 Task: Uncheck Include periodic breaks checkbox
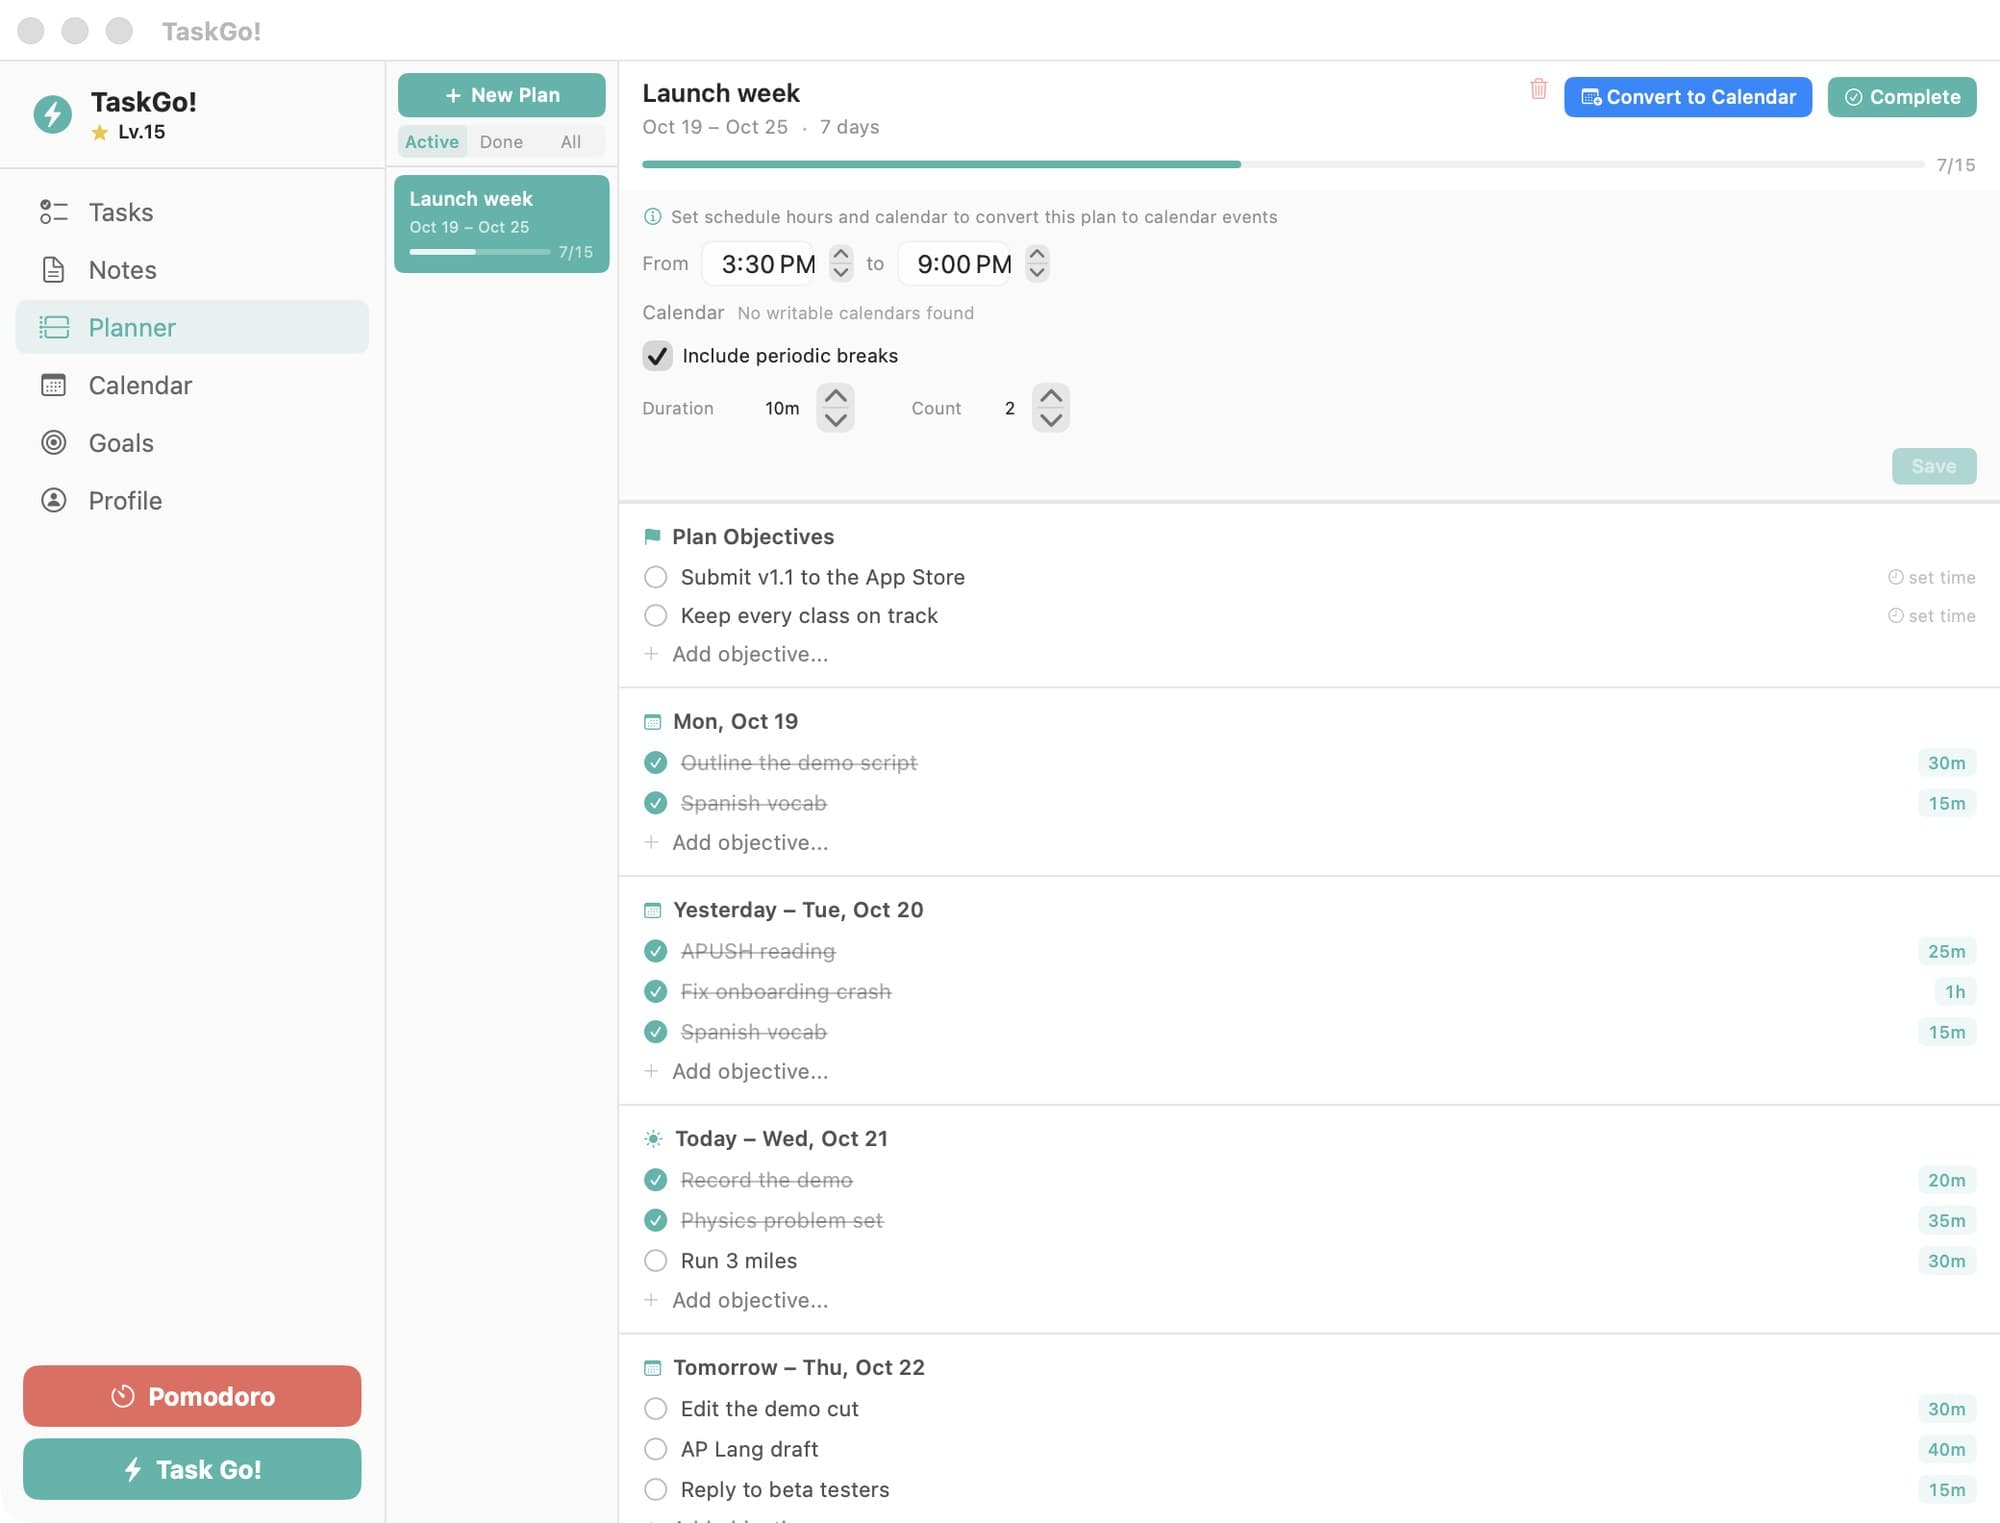pyautogui.click(x=657, y=356)
